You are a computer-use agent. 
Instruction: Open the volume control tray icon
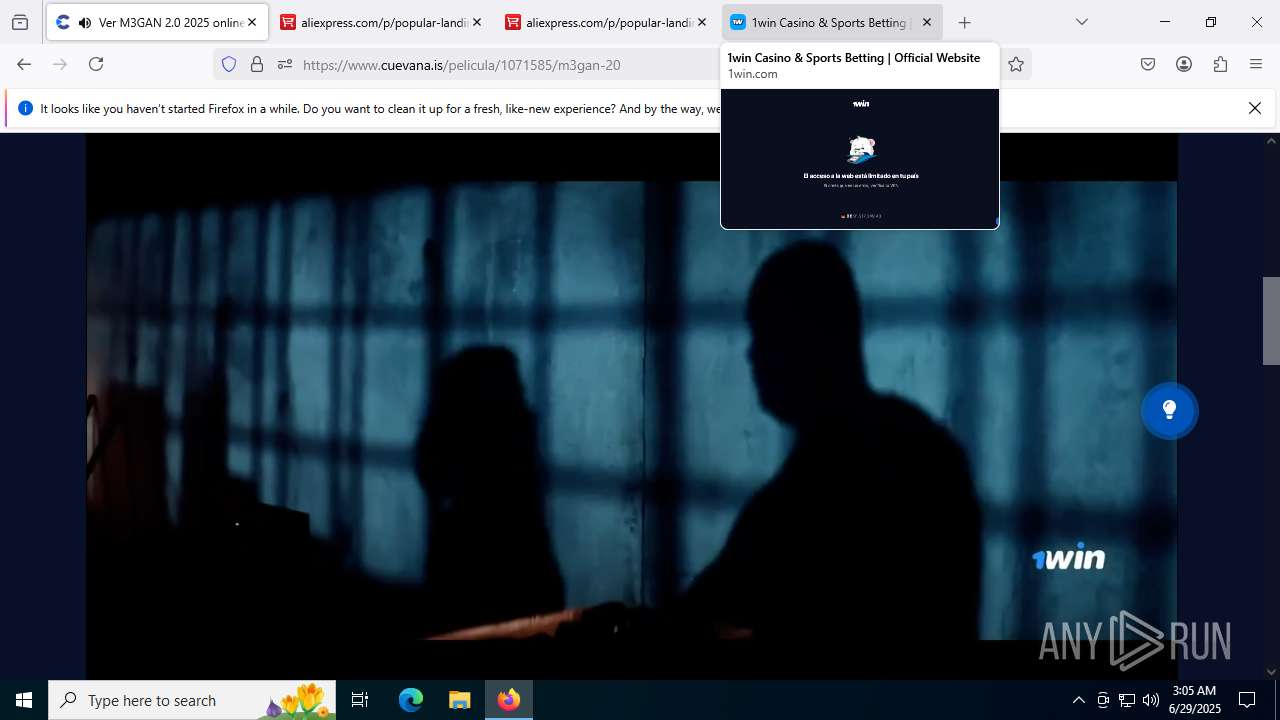(x=1151, y=700)
